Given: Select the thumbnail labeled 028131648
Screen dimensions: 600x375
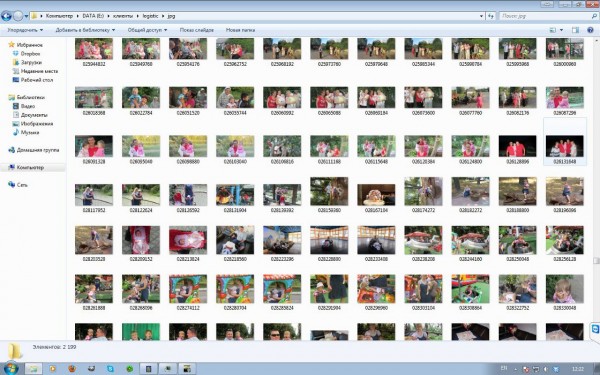Looking at the screenshot, I should click(565, 150).
